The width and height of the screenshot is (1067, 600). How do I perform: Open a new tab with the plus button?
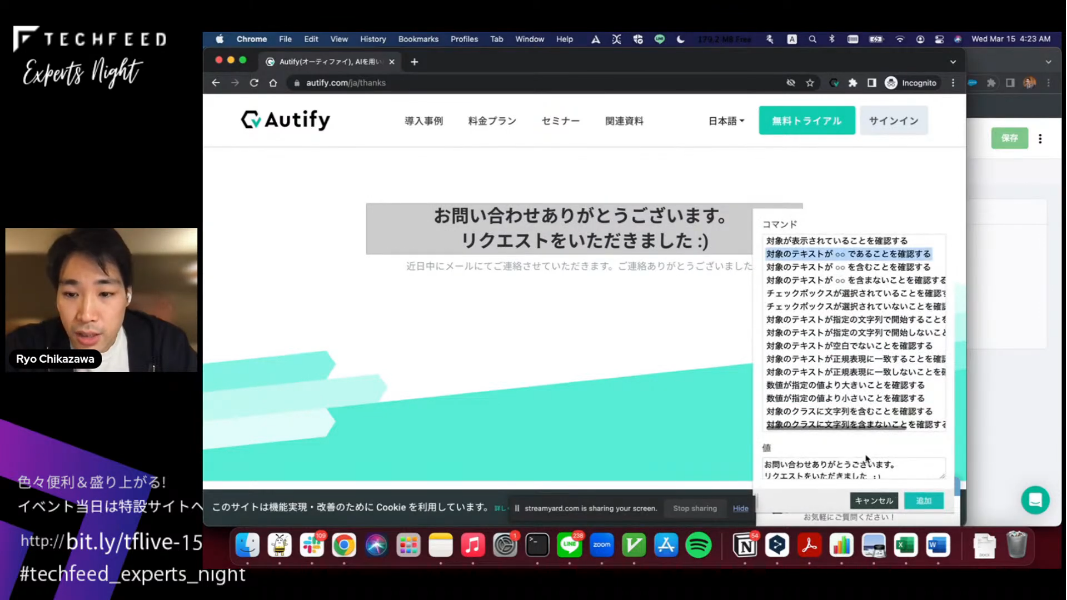click(414, 62)
